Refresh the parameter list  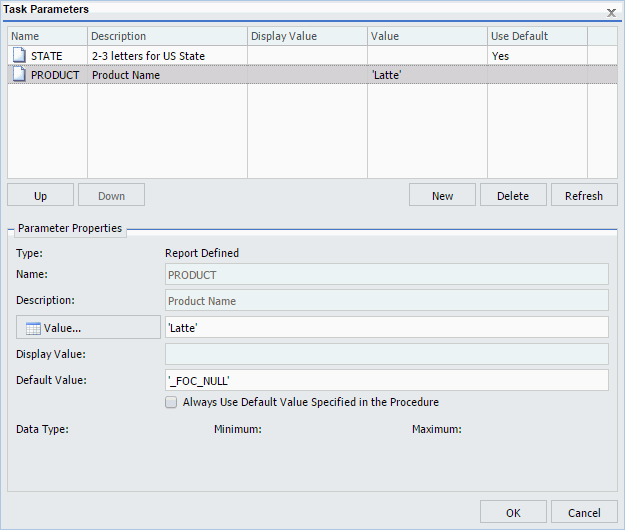[x=584, y=196]
